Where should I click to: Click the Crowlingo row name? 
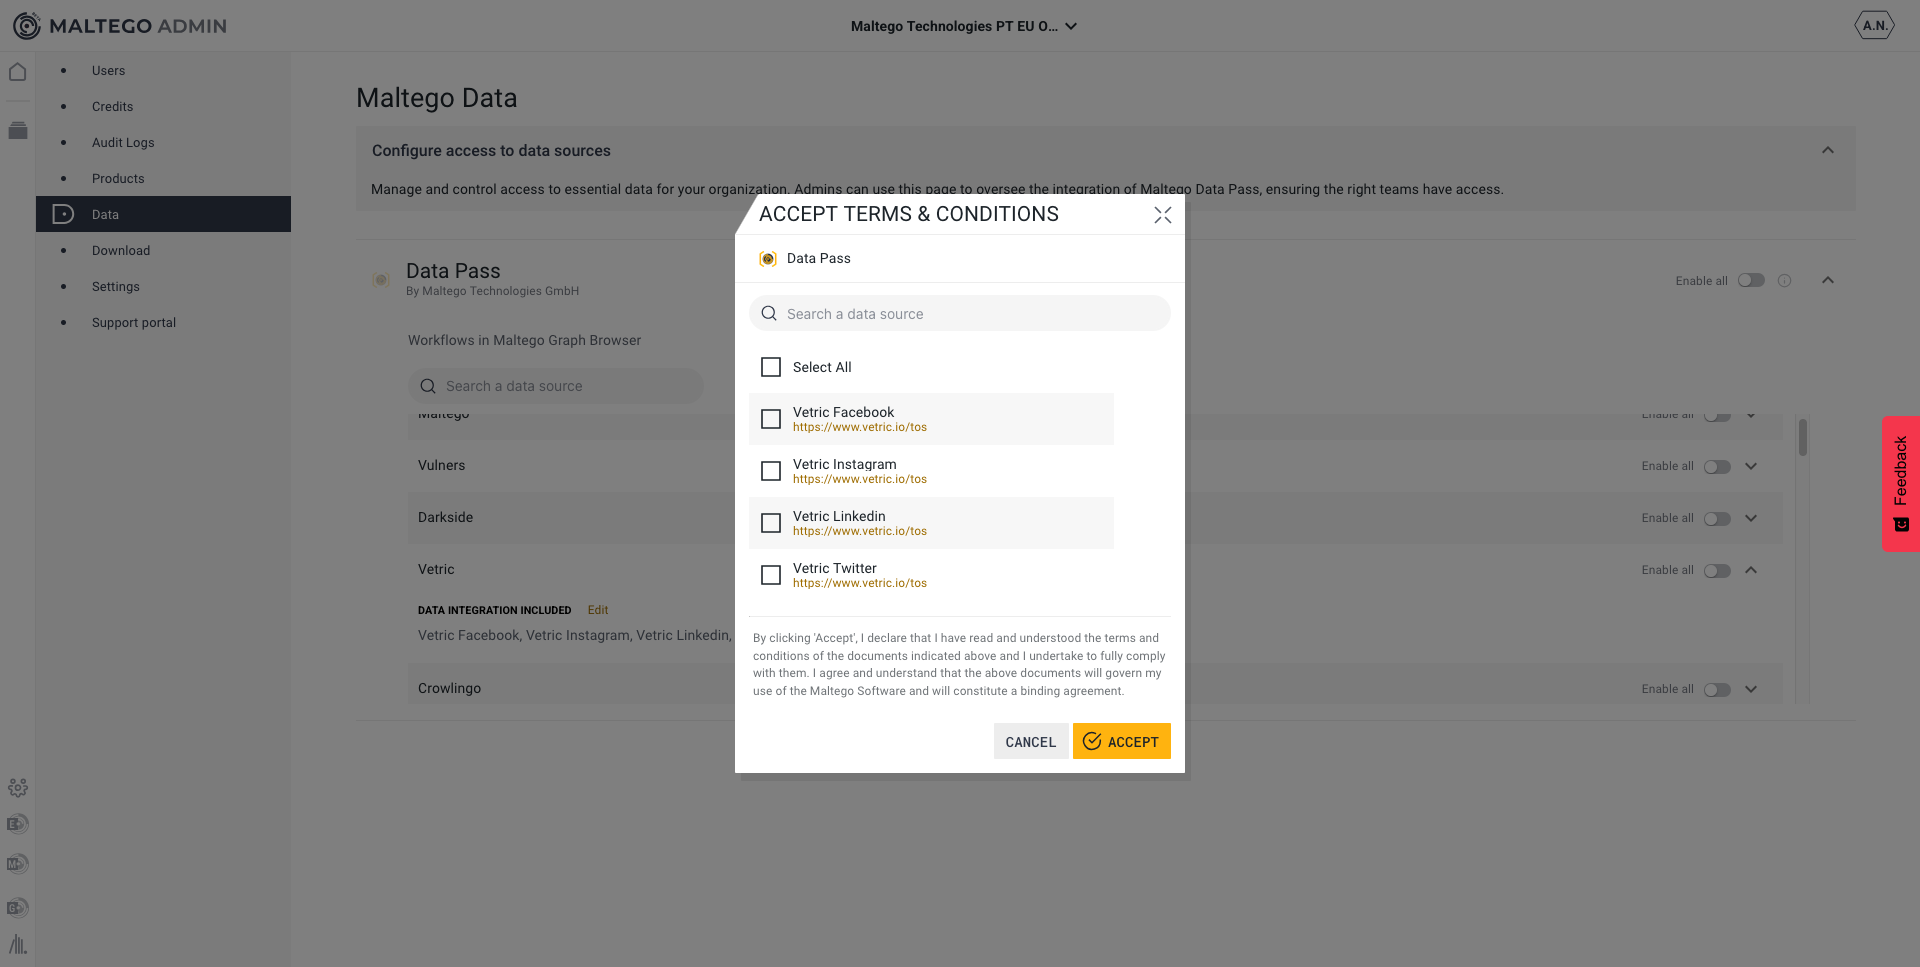[450, 688]
